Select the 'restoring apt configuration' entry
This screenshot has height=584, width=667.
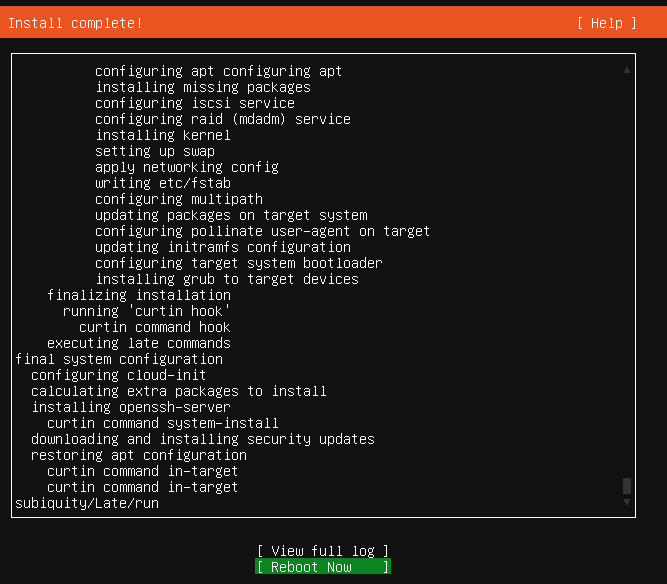coord(139,455)
